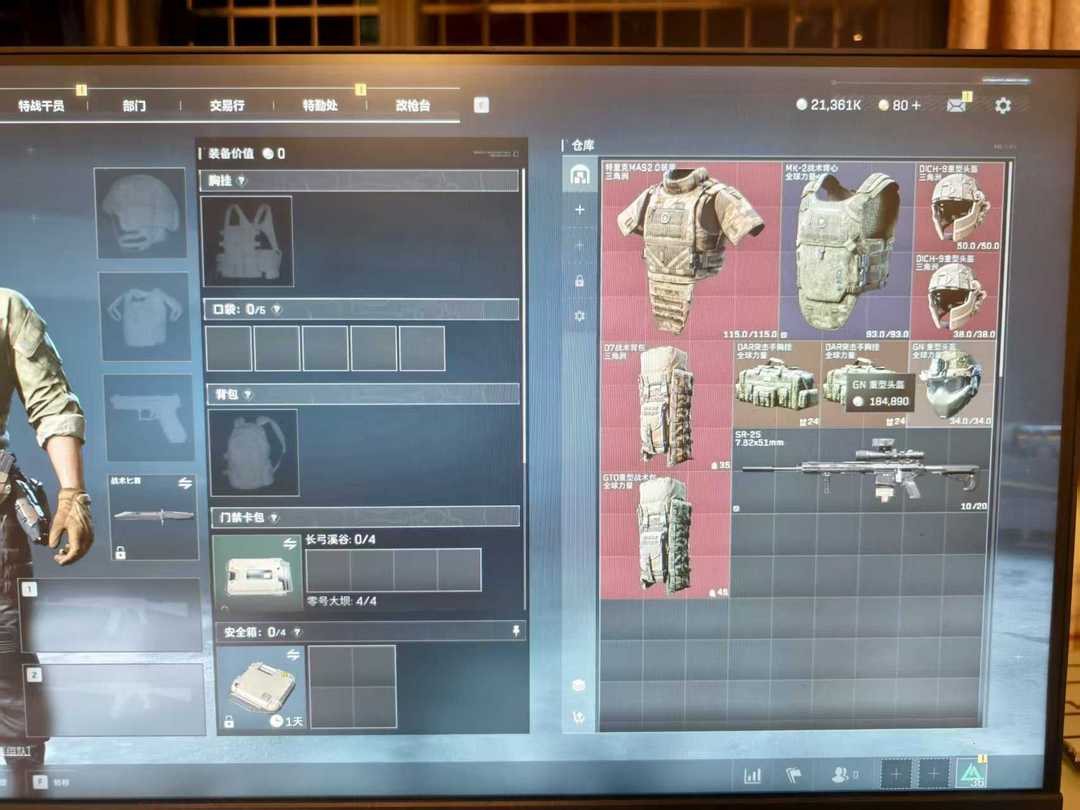Click the coin icon beside 21,361K
The image size is (1080, 810).
pos(801,105)
